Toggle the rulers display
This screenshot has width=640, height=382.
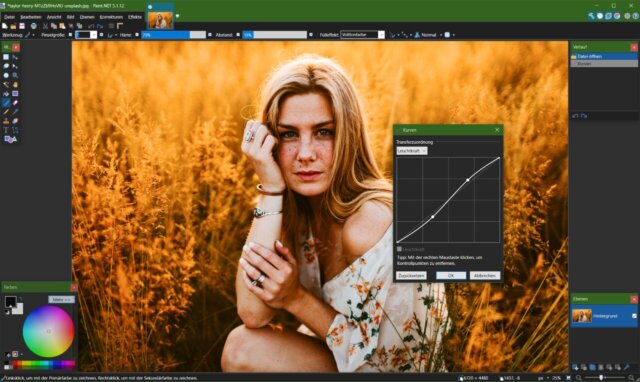[120, 26]
